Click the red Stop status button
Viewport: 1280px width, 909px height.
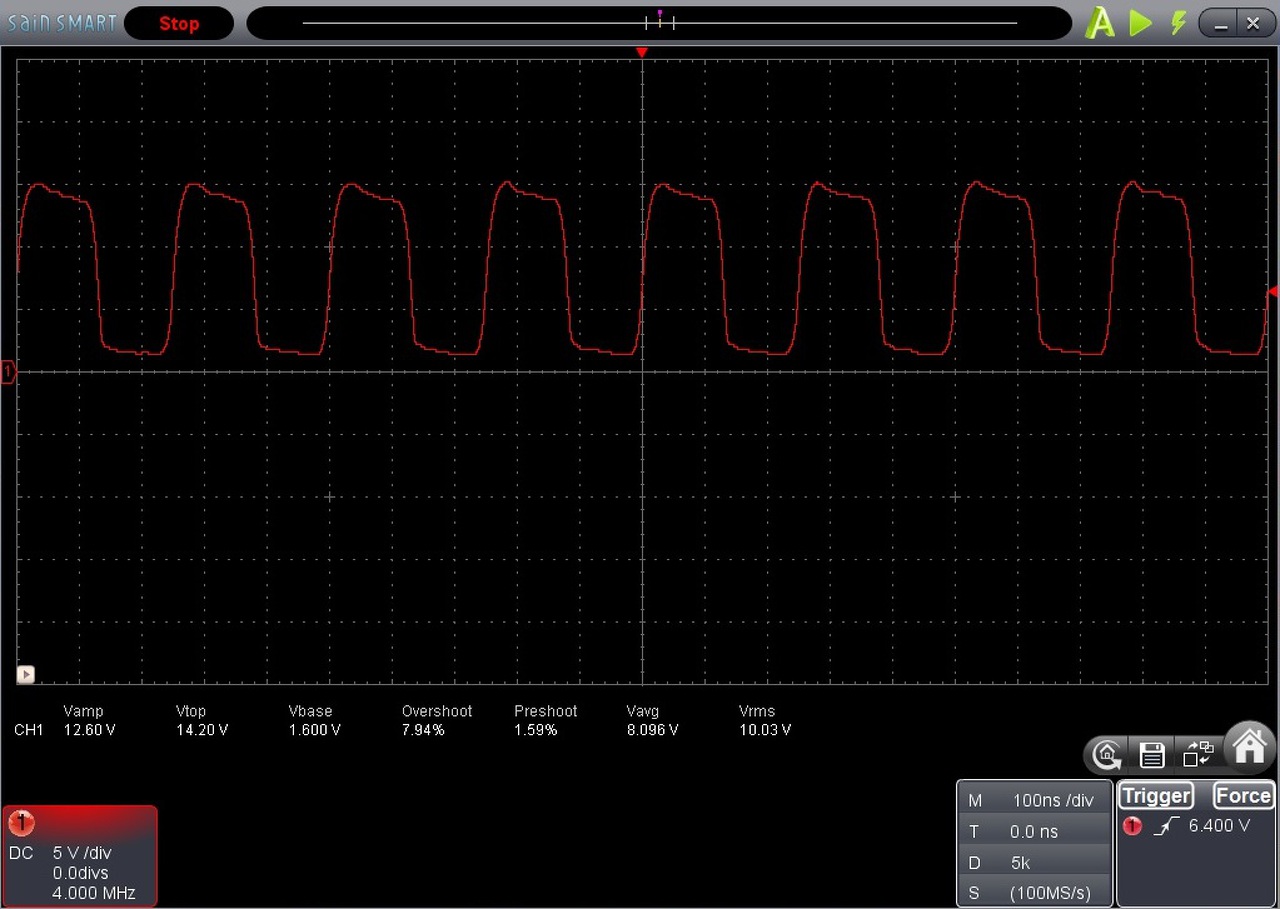[179, 23]
